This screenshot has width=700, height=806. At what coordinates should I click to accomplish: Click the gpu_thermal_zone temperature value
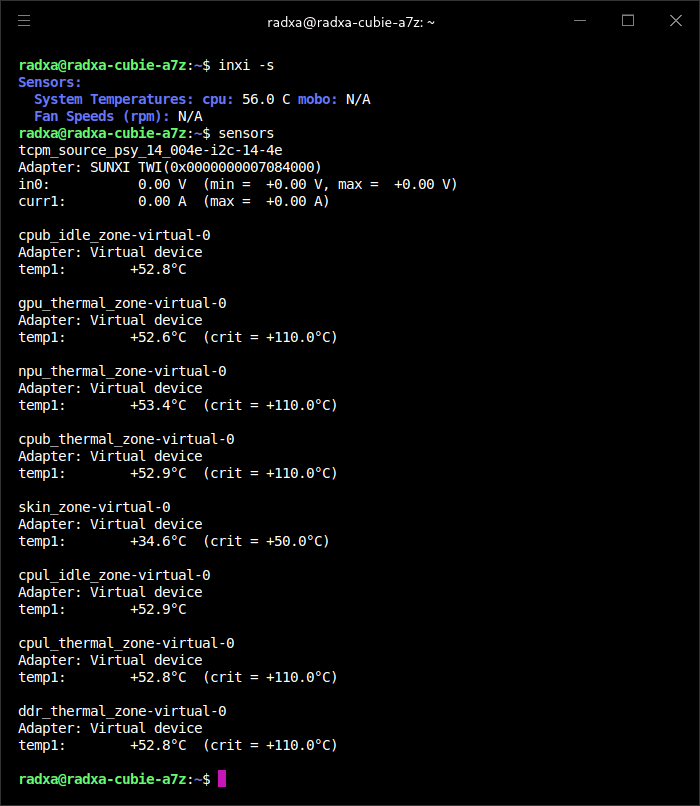click(158, 337)
